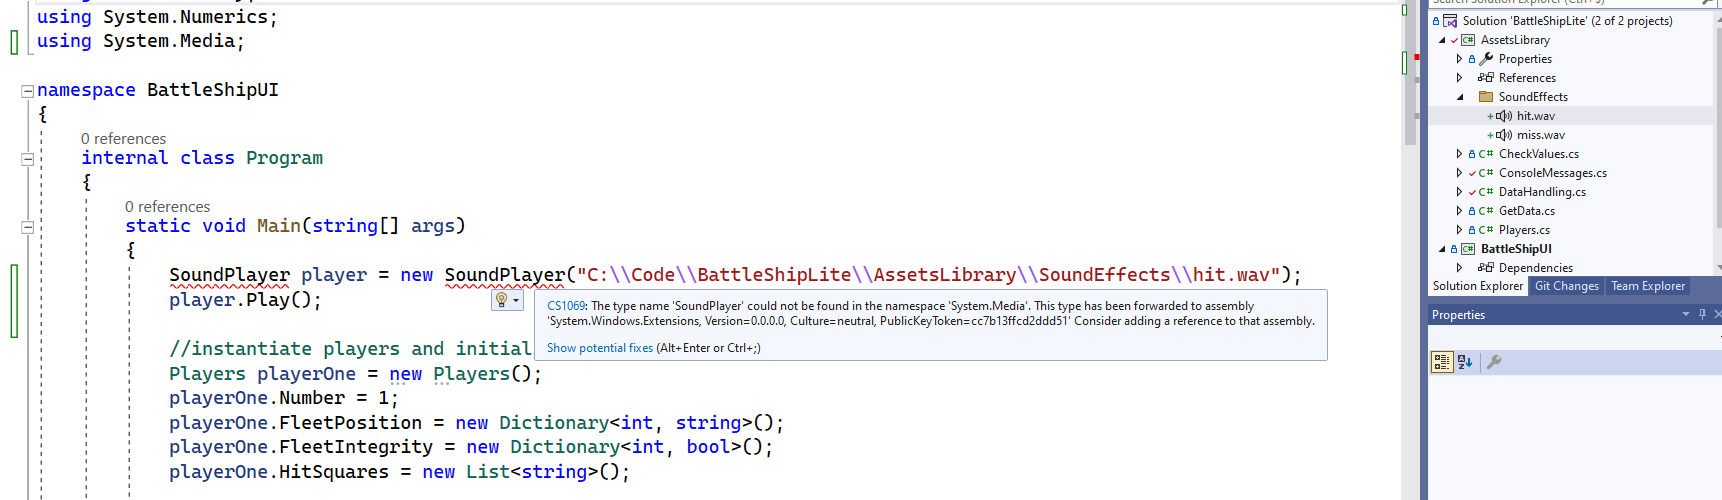Select Alphabetical sort in Properties panel

(x=1465, y=362)
